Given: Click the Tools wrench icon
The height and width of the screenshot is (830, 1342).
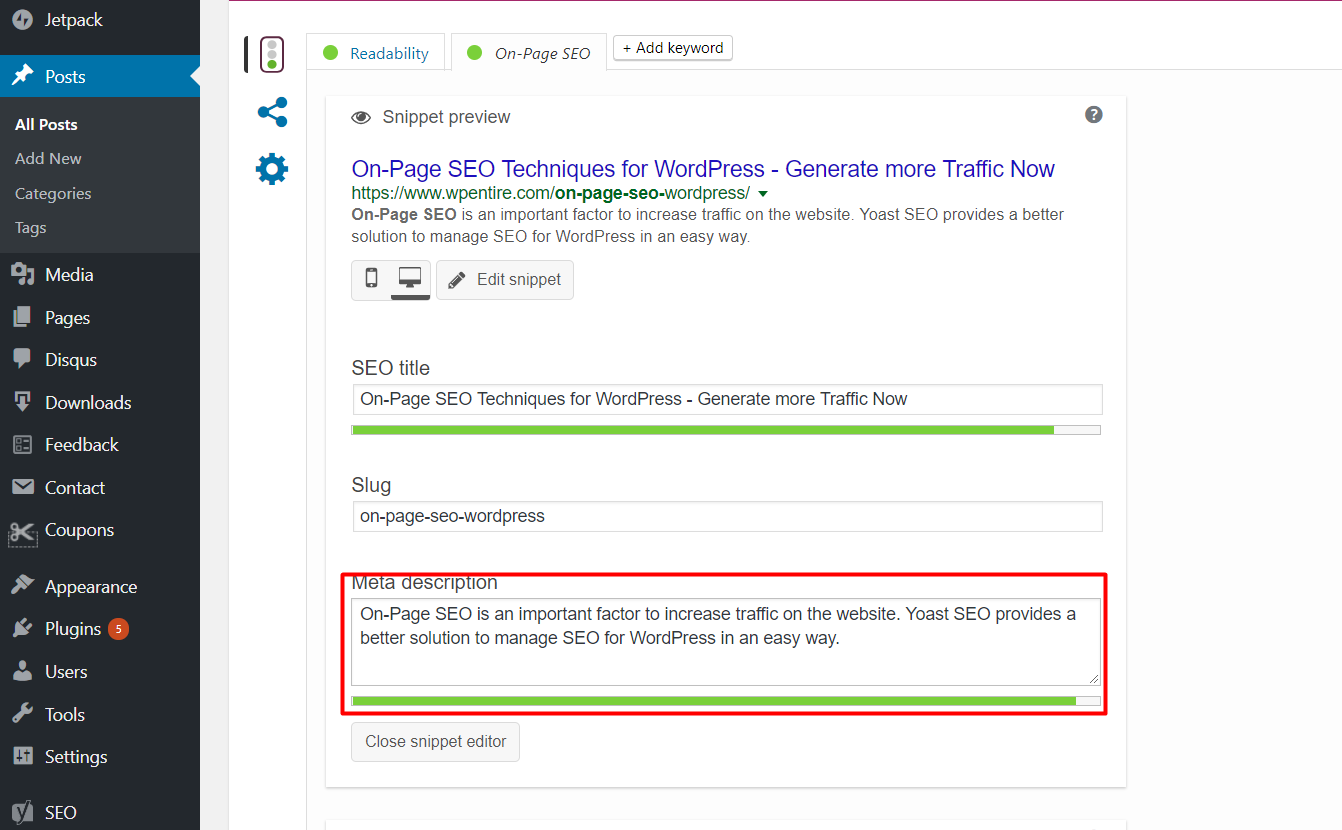Looking at the screenshot, I should (22, 714).
